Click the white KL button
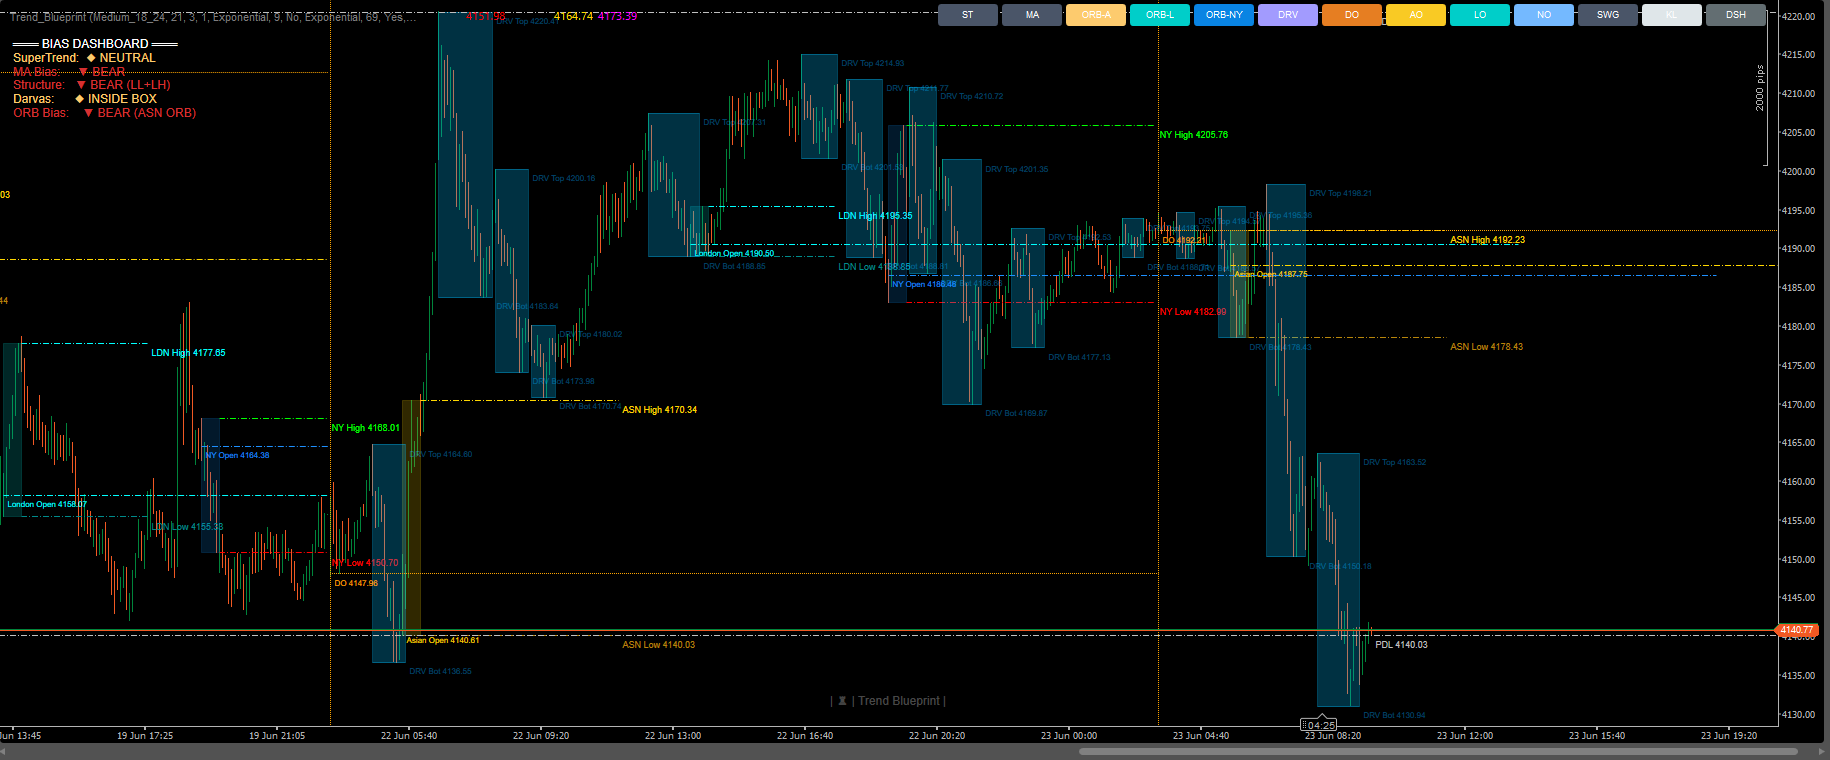 1672,15
